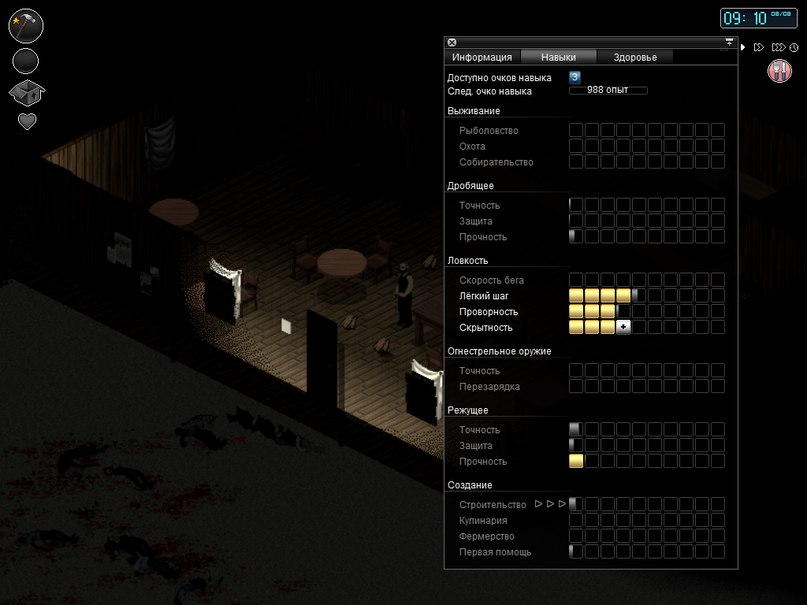Image resolution: width=807 pixels, height=605 pixels.
Task: Select the Рыболовство skill label
Action: (488, 131)
